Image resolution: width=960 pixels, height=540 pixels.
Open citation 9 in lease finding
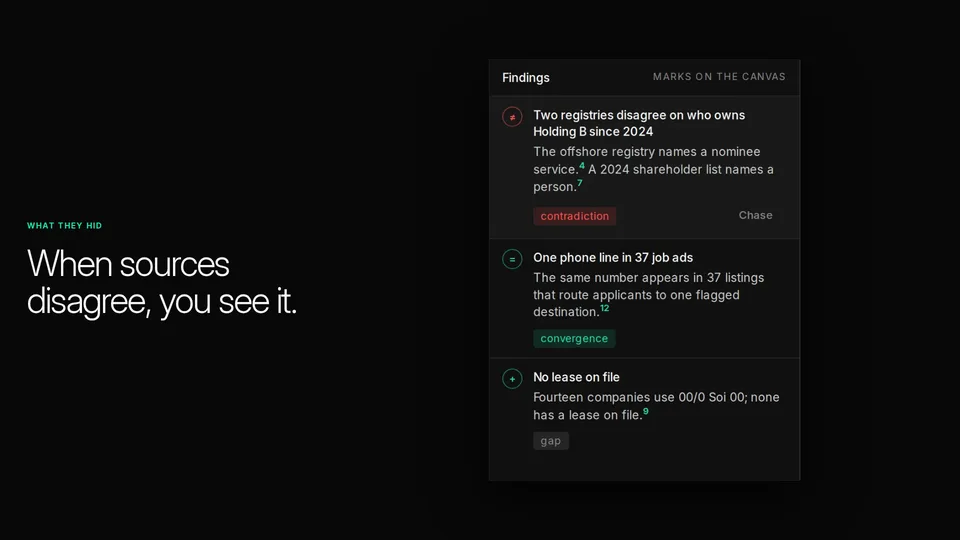tap(645, 411)
